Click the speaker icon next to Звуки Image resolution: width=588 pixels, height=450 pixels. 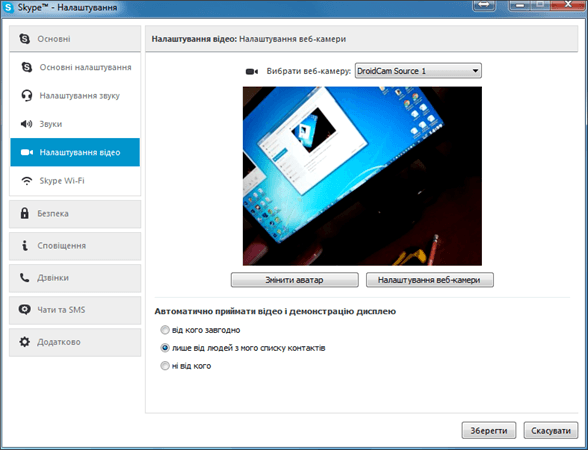(26, 124)
